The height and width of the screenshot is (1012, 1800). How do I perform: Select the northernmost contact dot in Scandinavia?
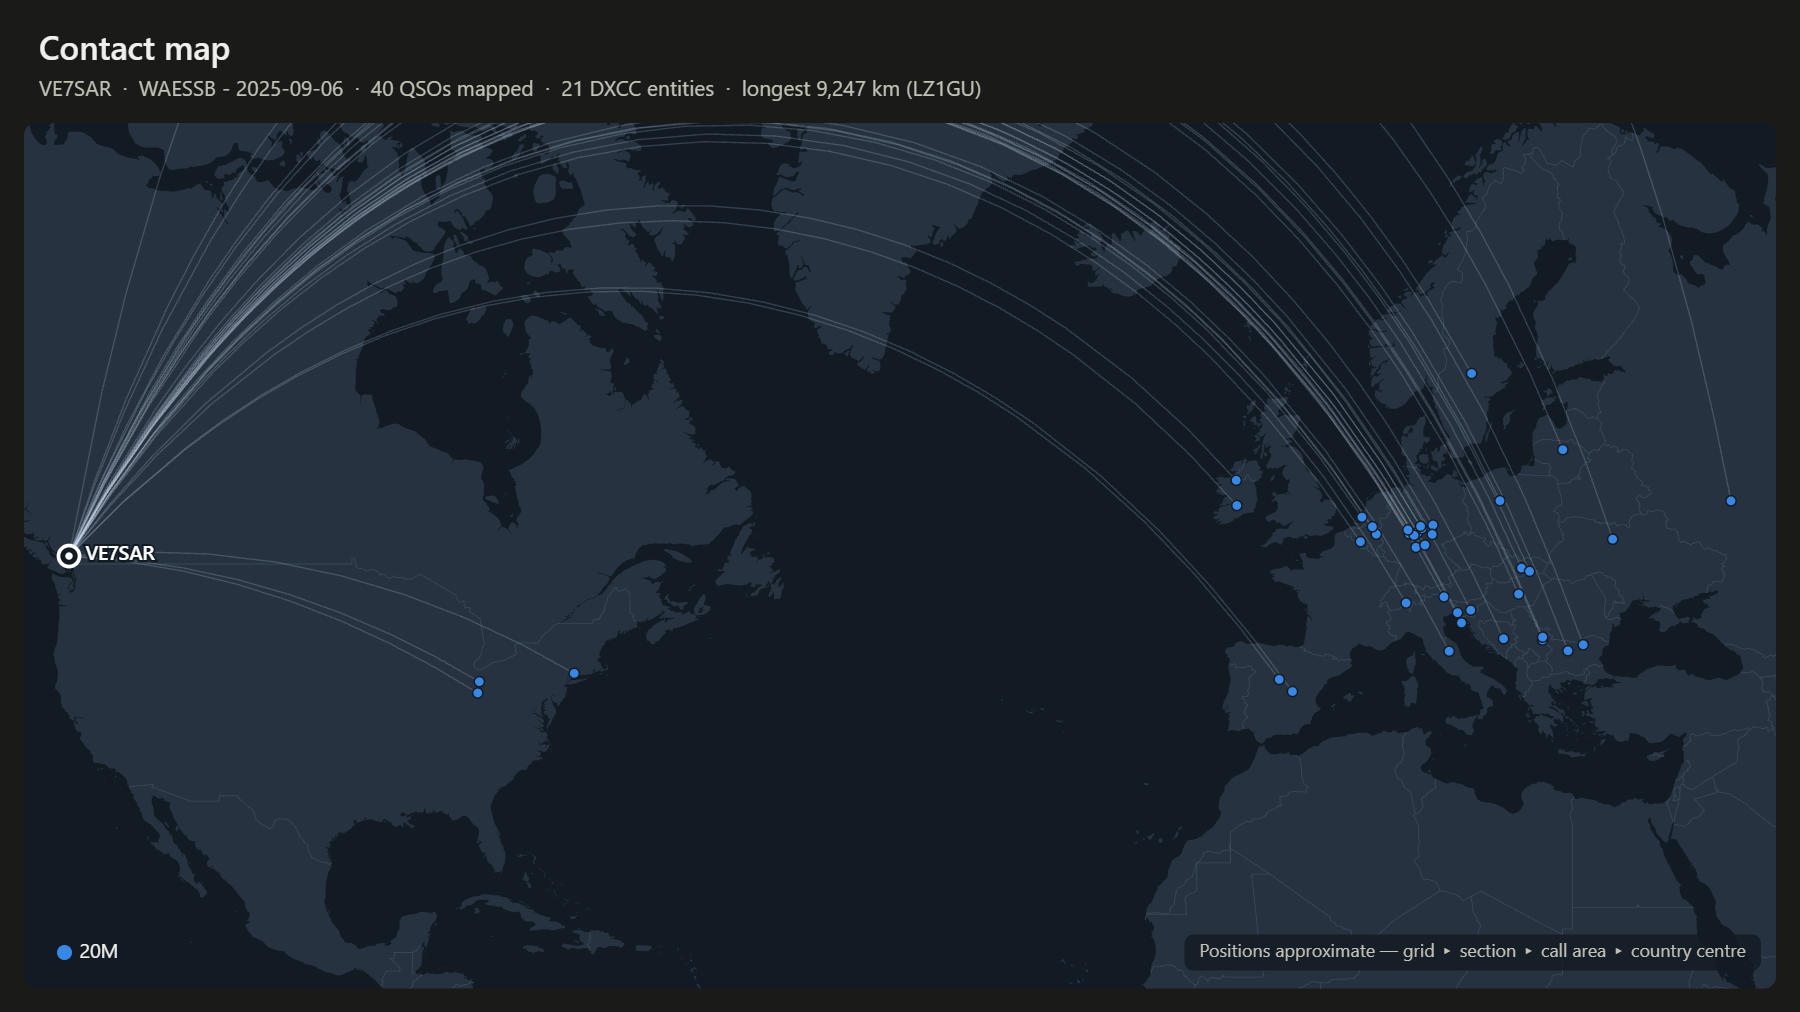(x=1471, y=374)
